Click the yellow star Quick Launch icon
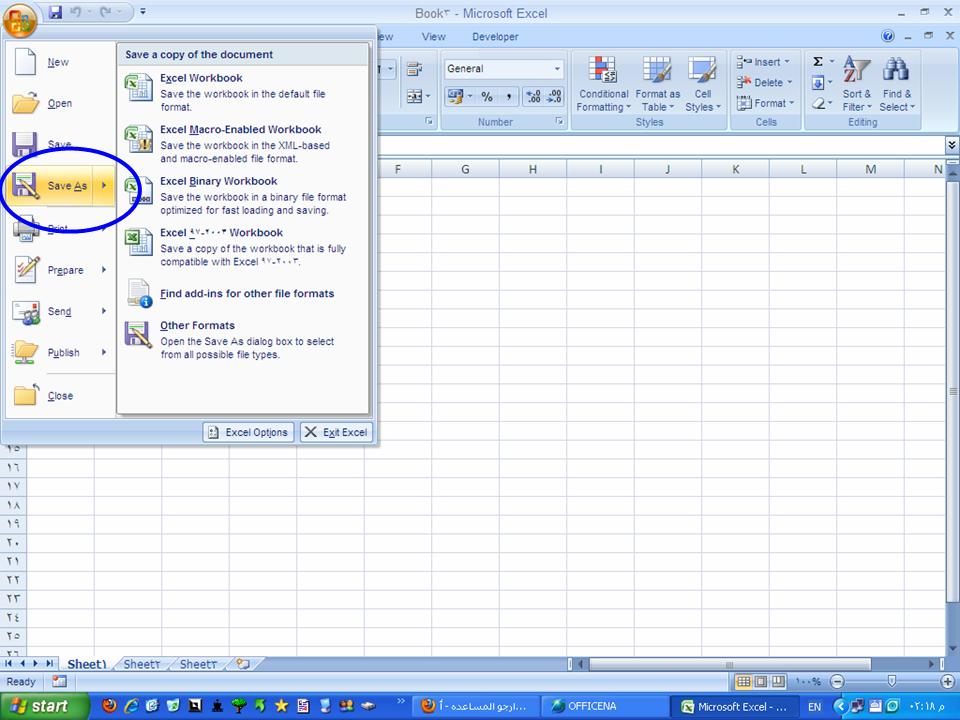Screen dimensions: 960x720 point(281,705)
